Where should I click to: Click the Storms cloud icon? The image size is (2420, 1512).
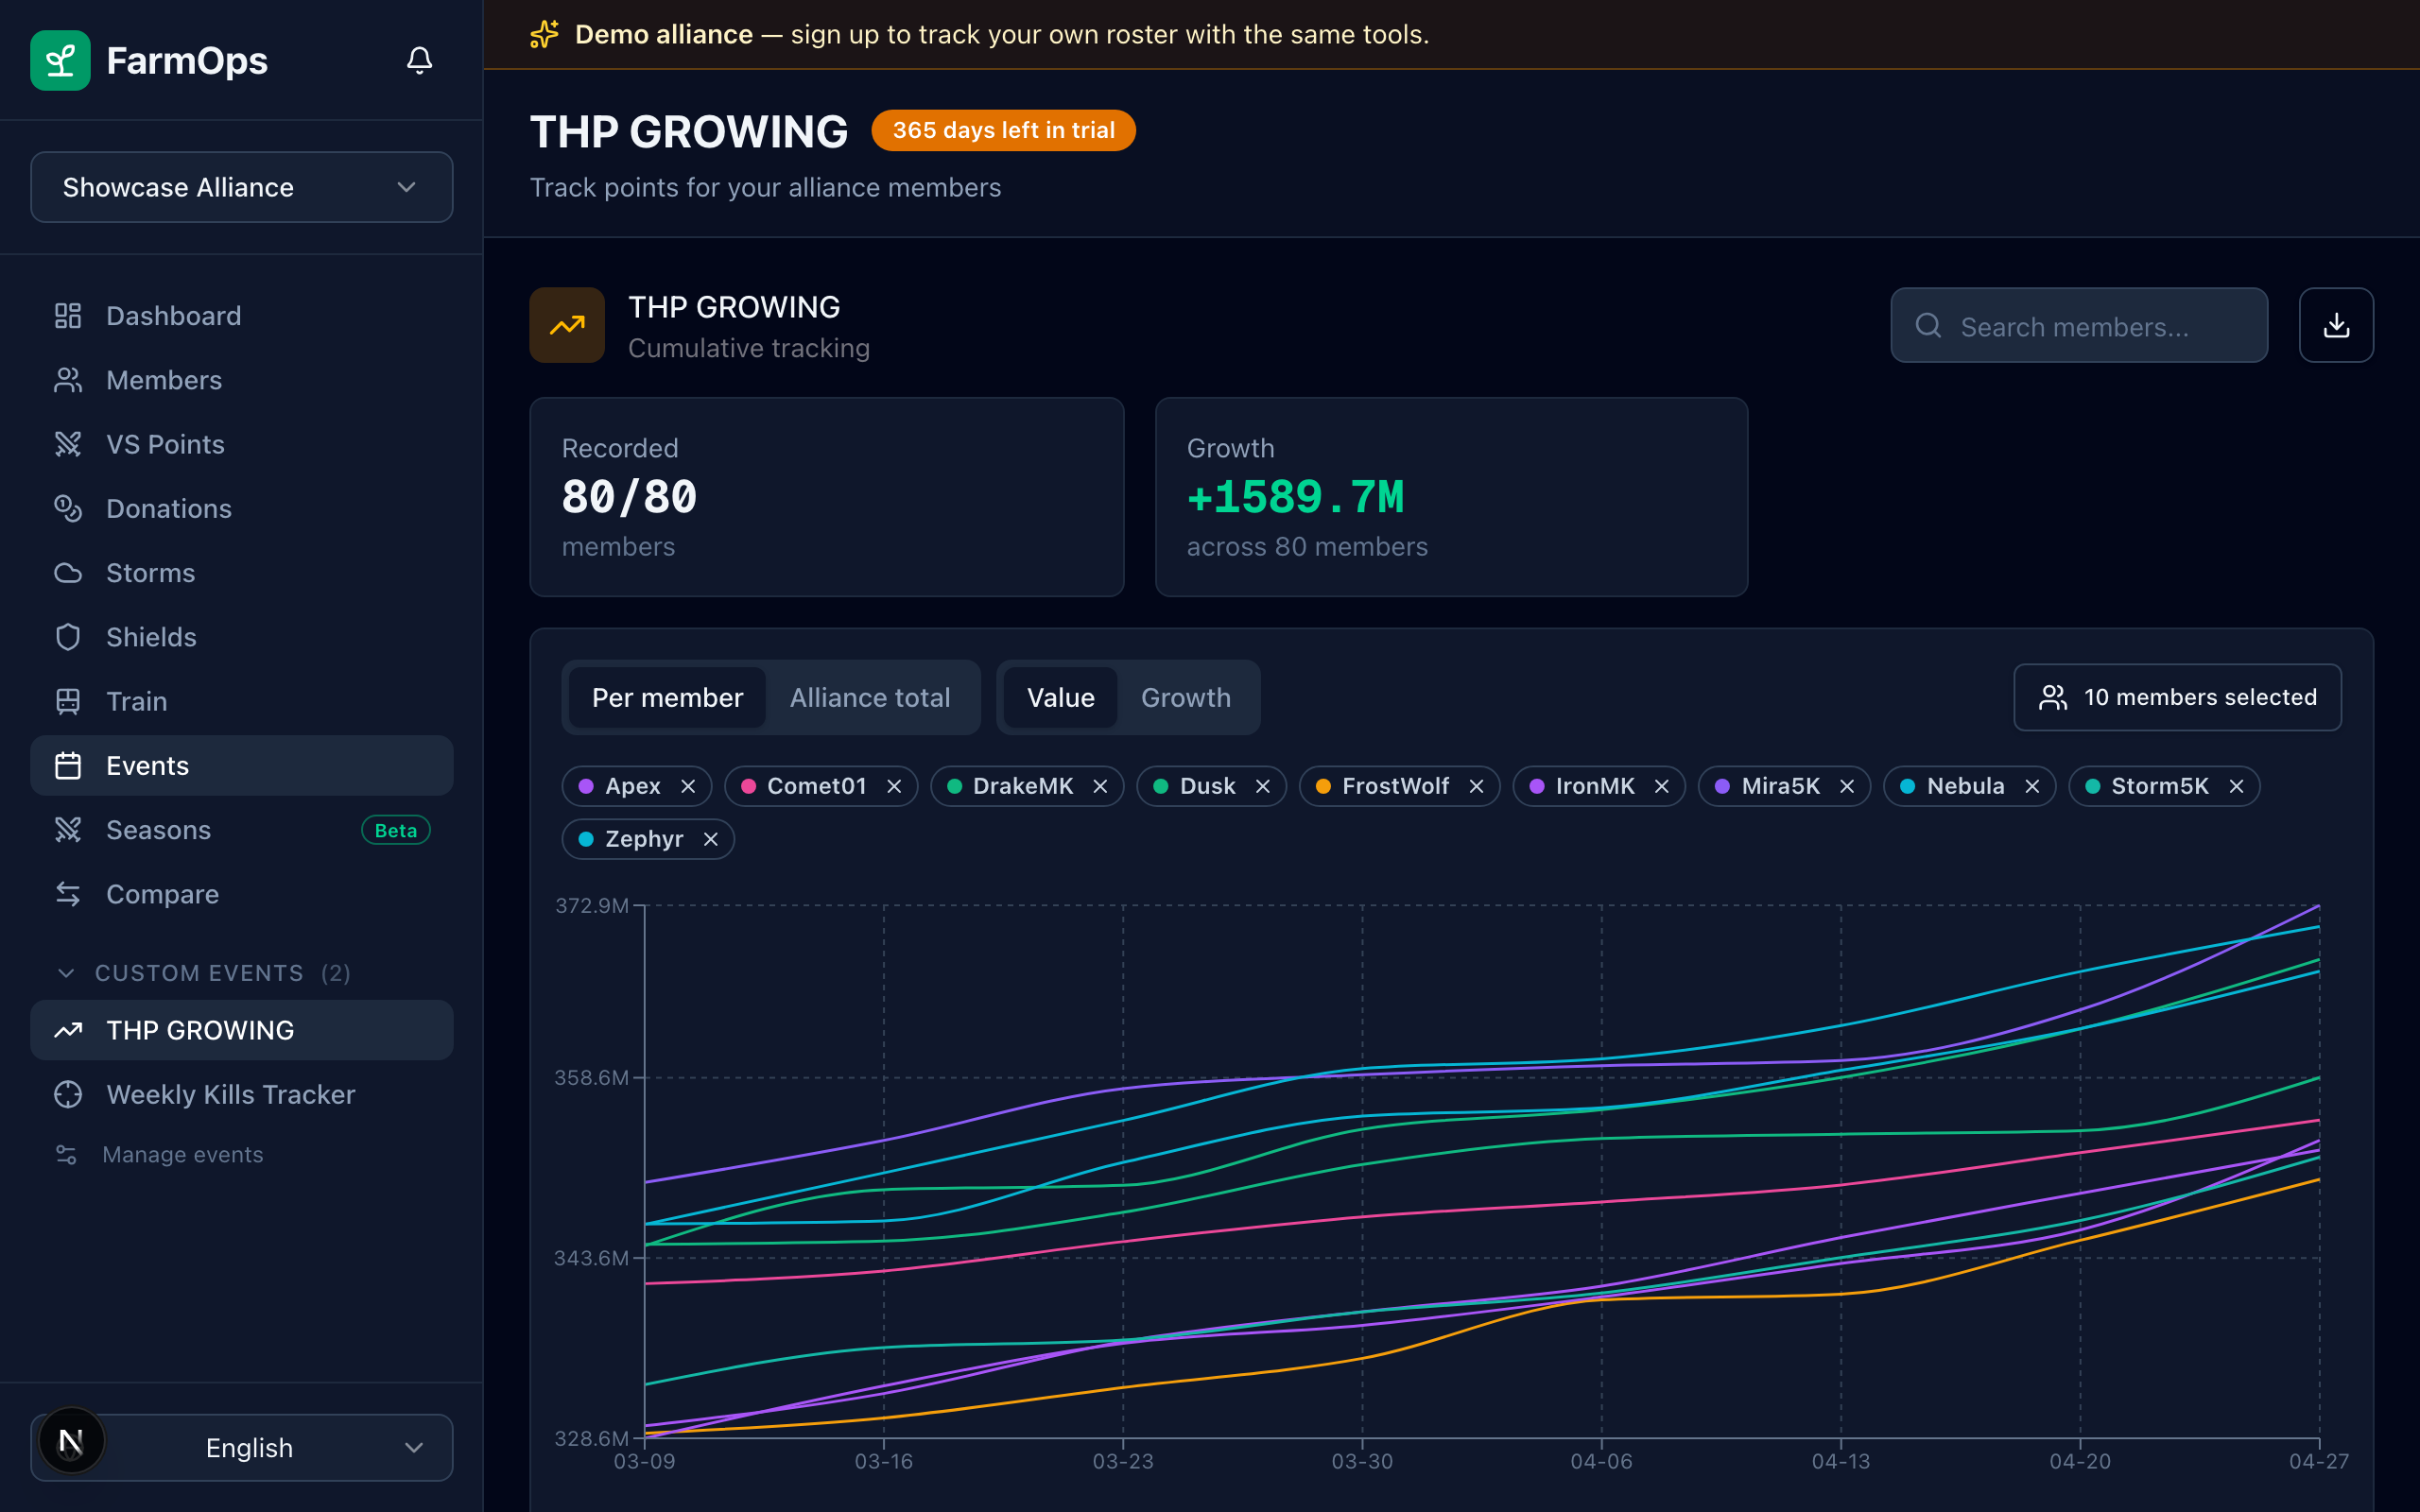[68, 573]
